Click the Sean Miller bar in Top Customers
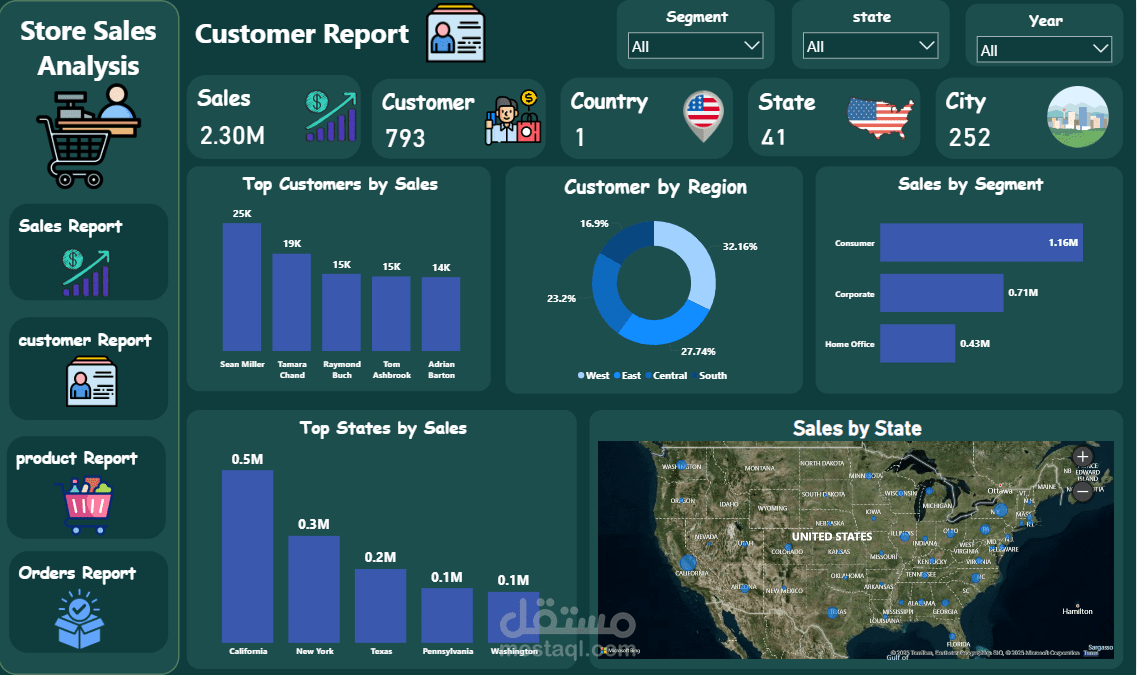Image resolution: width=1137 pixels, height=675 pixels. pyautogui.click(x=242, y=286)
